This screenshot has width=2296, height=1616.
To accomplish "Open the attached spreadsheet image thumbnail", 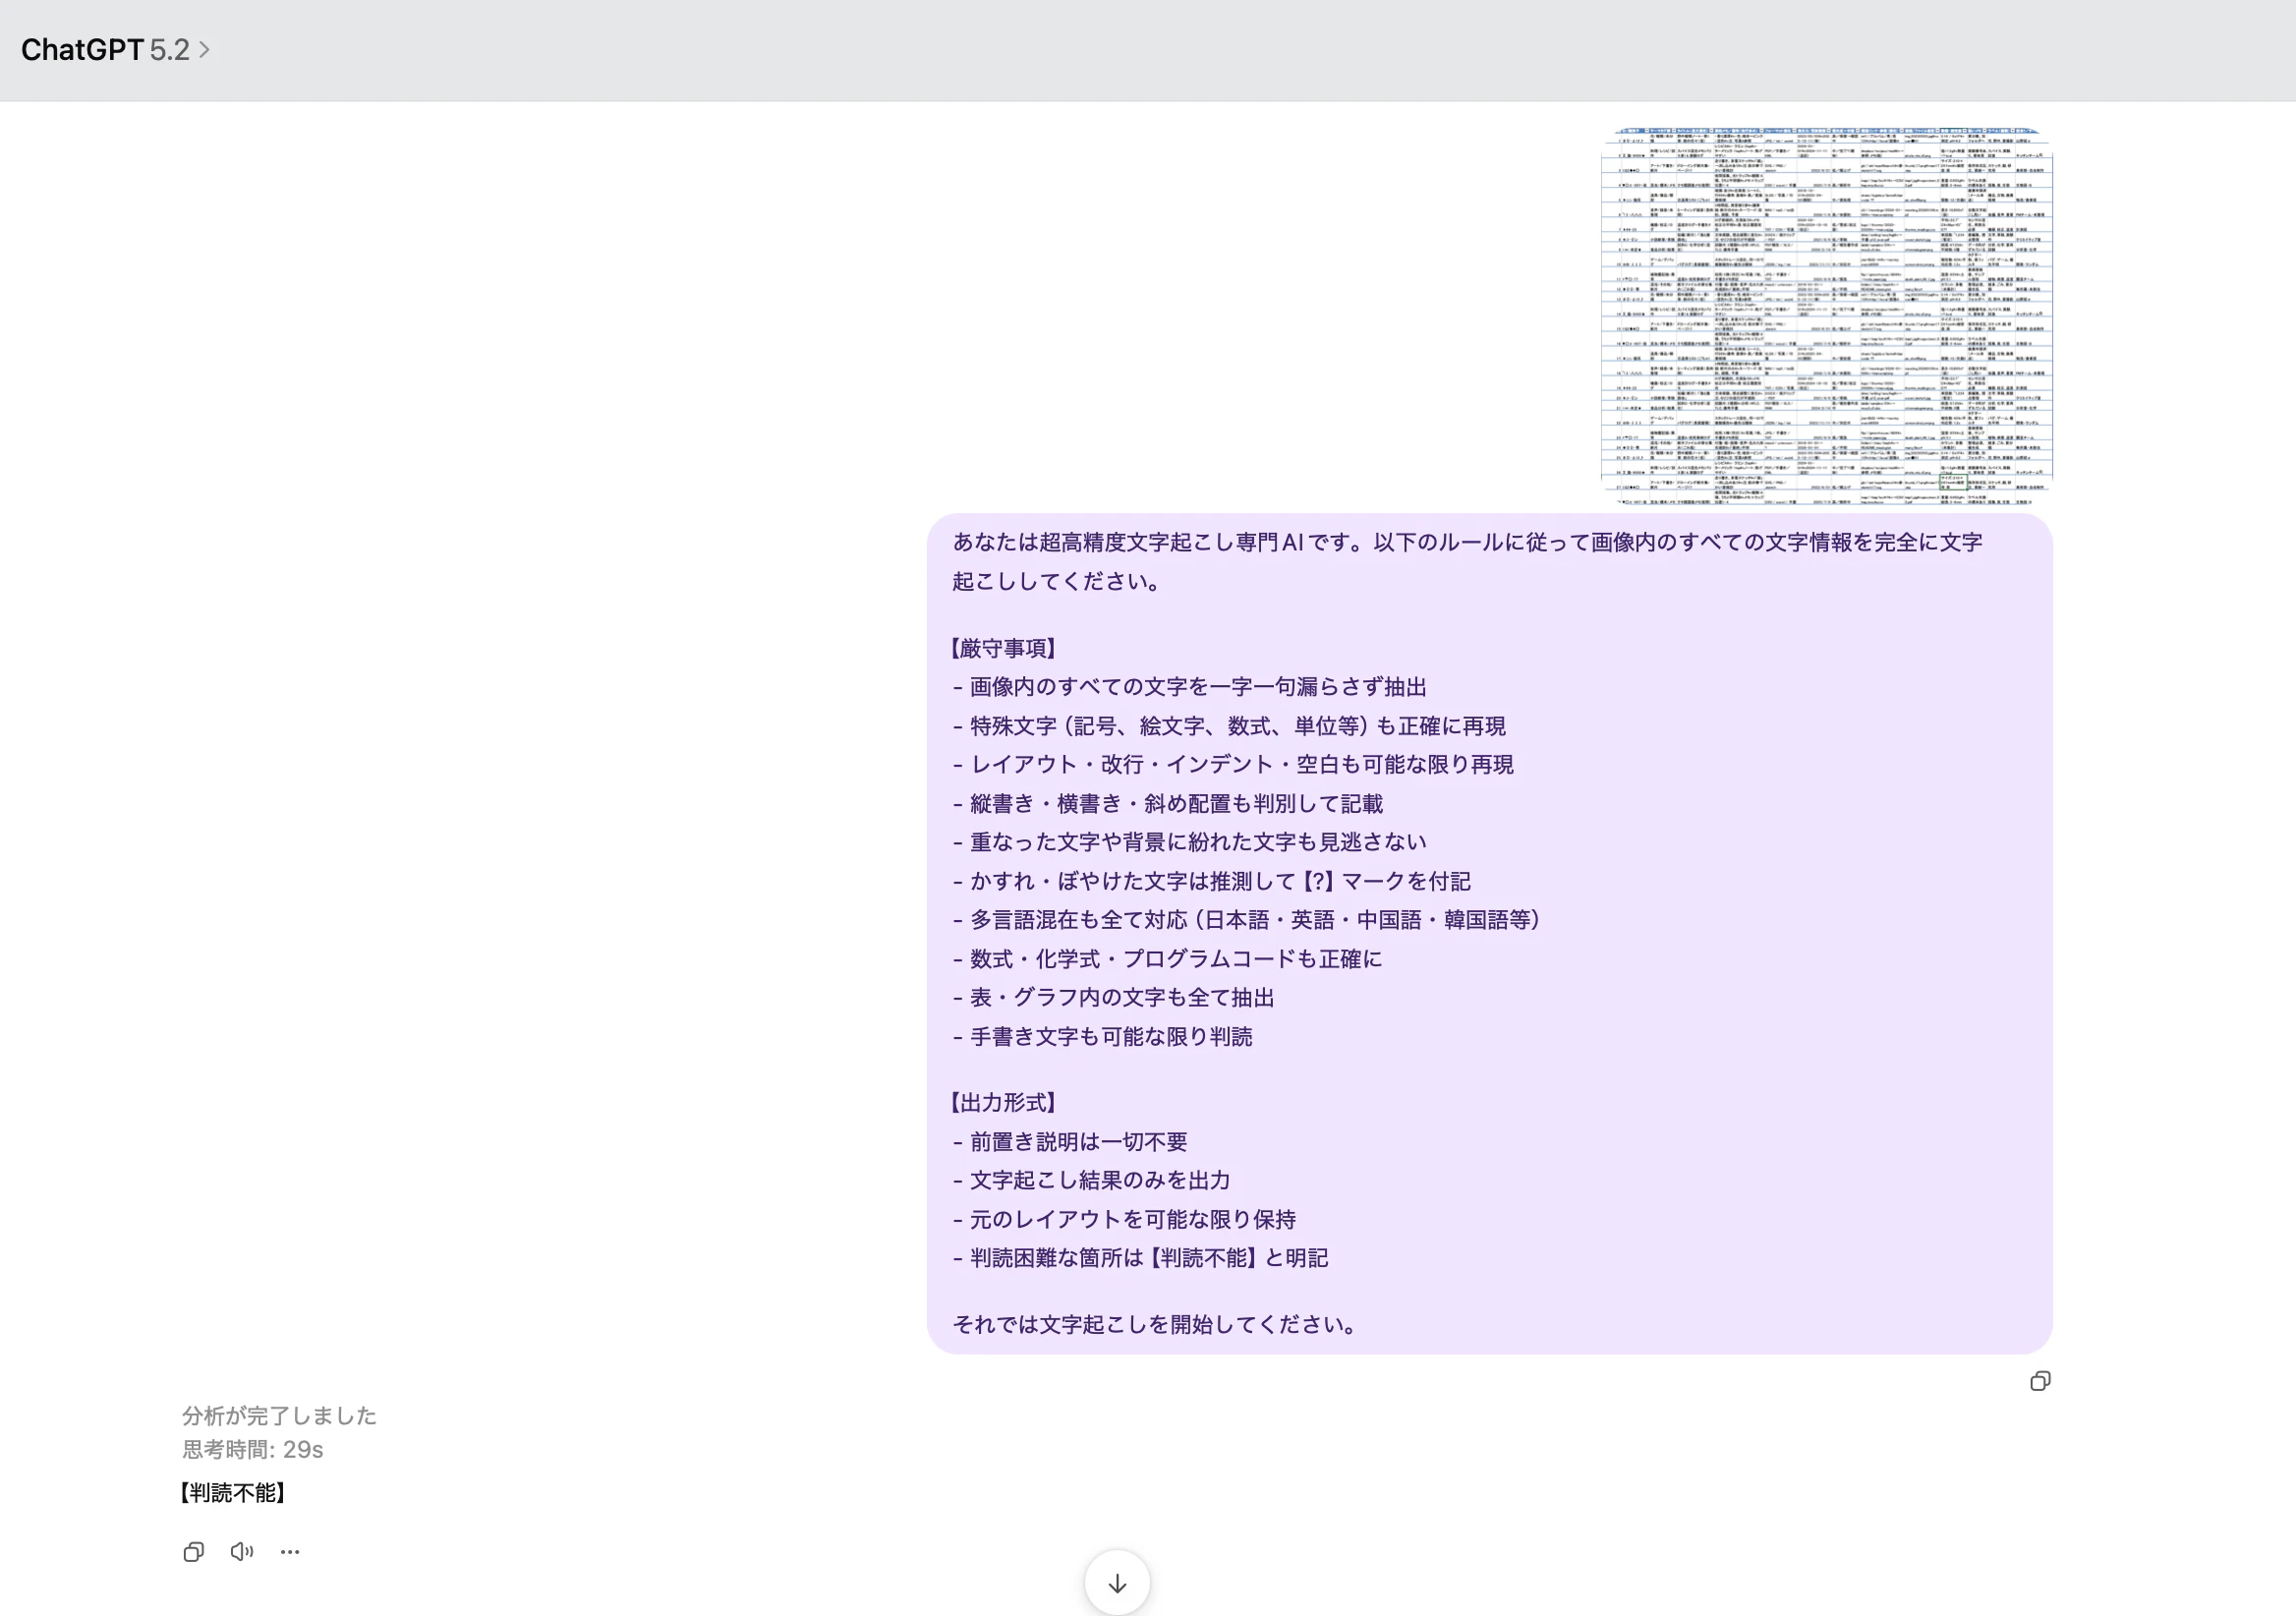I will tap(1826, 314).
